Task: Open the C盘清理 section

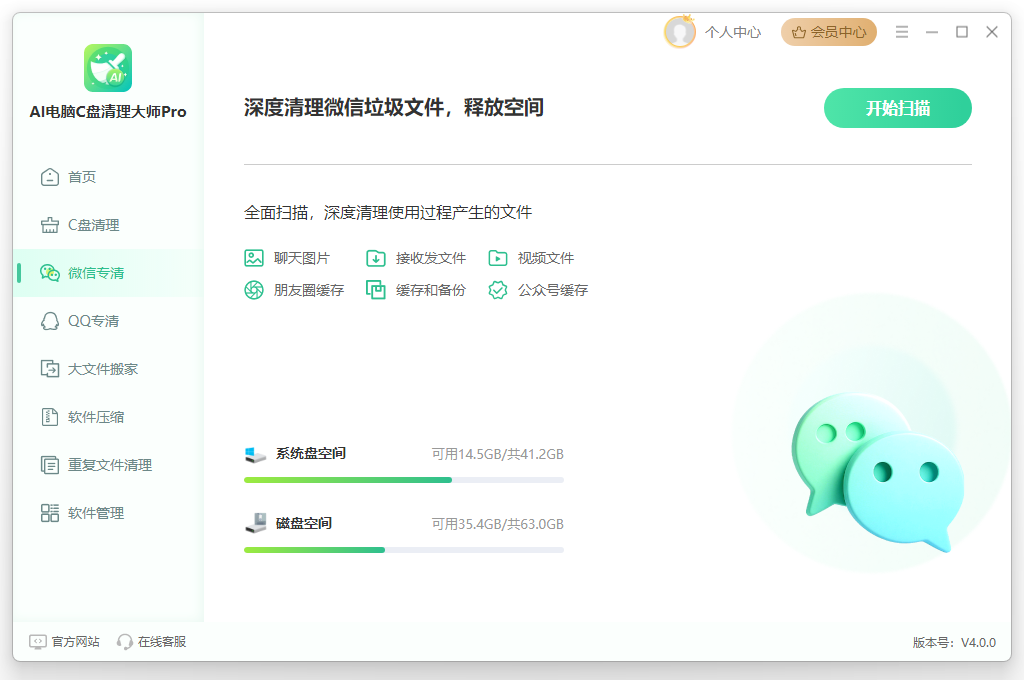Action: pyautogui.click(x=108, y=225)
